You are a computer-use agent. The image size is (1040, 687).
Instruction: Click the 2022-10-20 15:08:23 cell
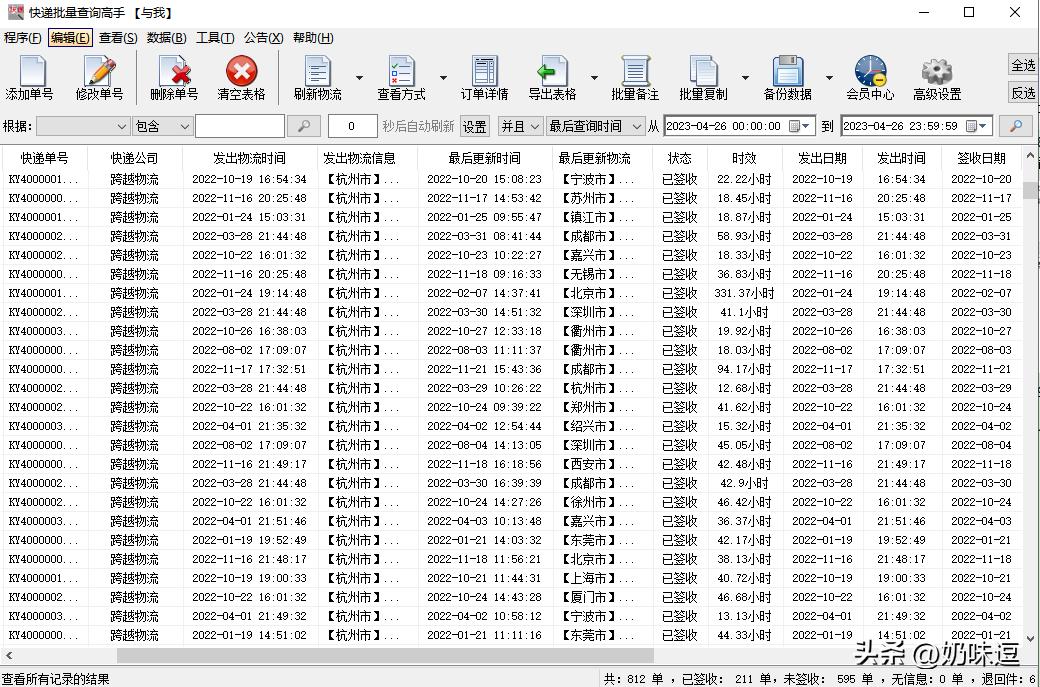tap(484, 179)
